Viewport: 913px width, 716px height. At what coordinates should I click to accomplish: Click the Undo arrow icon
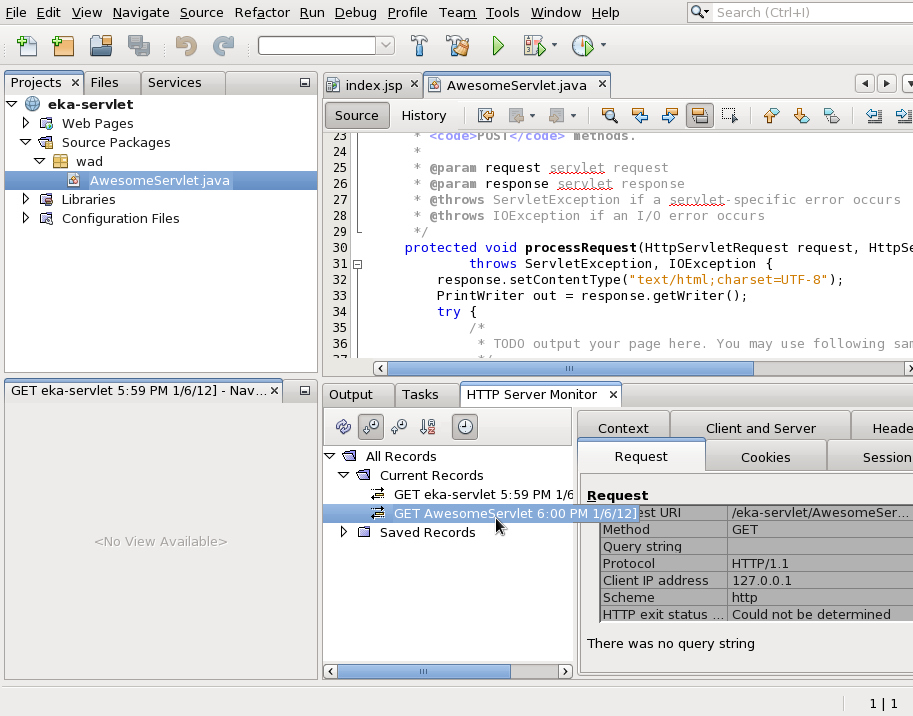coord(186,45)
